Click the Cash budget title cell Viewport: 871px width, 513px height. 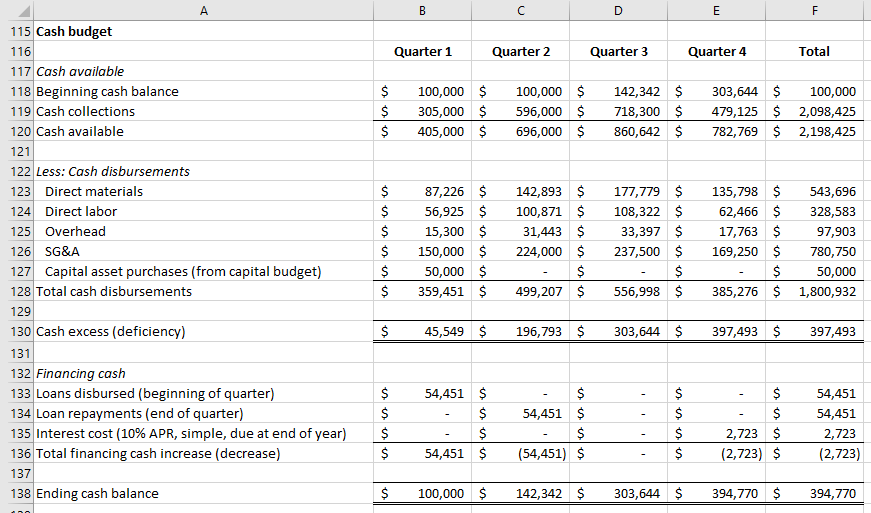[203, 31]
